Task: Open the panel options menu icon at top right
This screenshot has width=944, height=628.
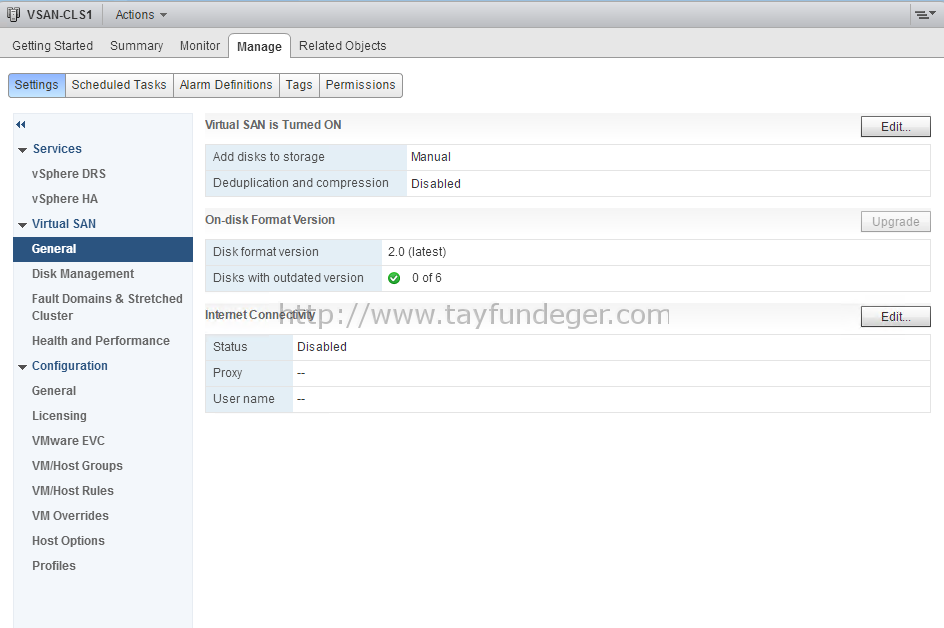Action: 925,14
